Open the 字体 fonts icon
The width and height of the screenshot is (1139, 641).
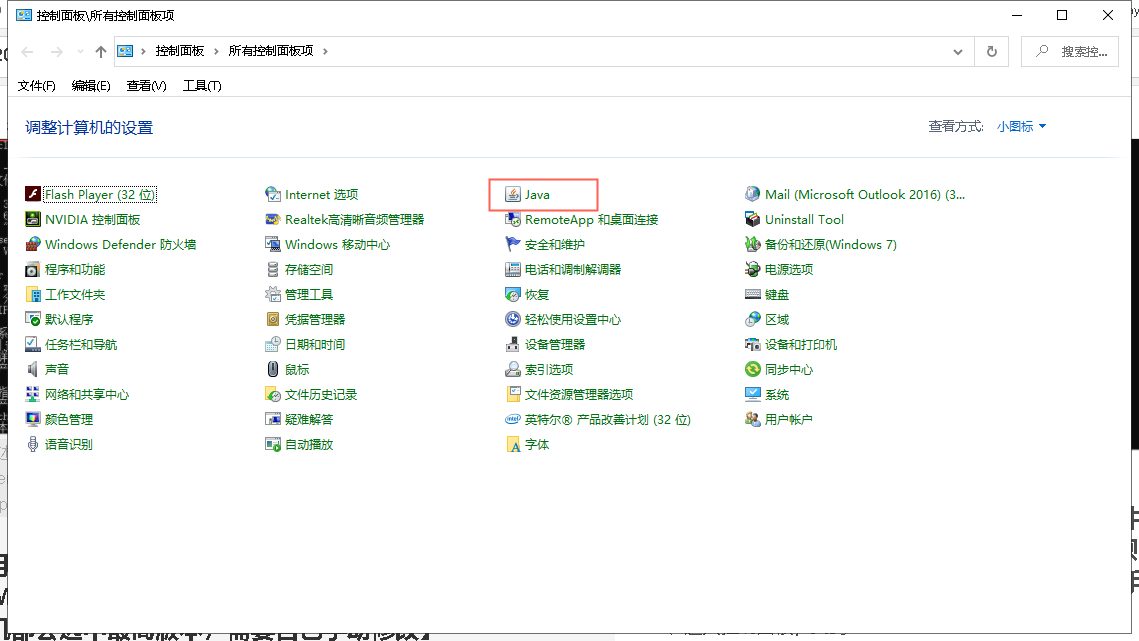513,444
